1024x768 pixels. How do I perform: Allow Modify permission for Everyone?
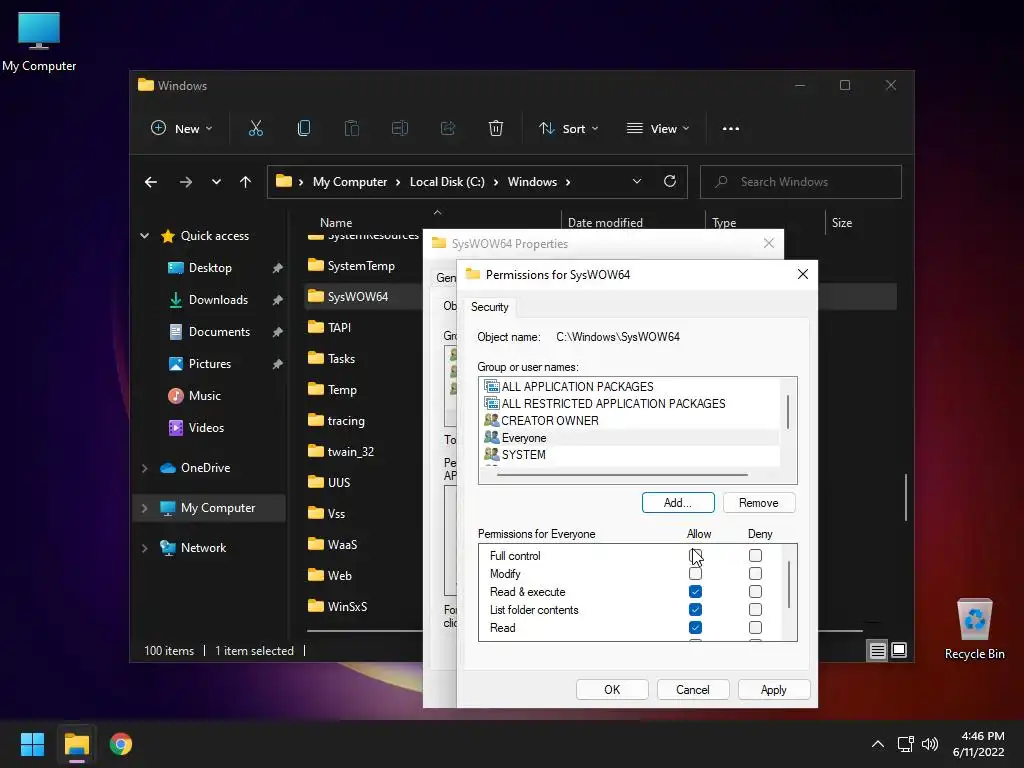pos(695,573)
